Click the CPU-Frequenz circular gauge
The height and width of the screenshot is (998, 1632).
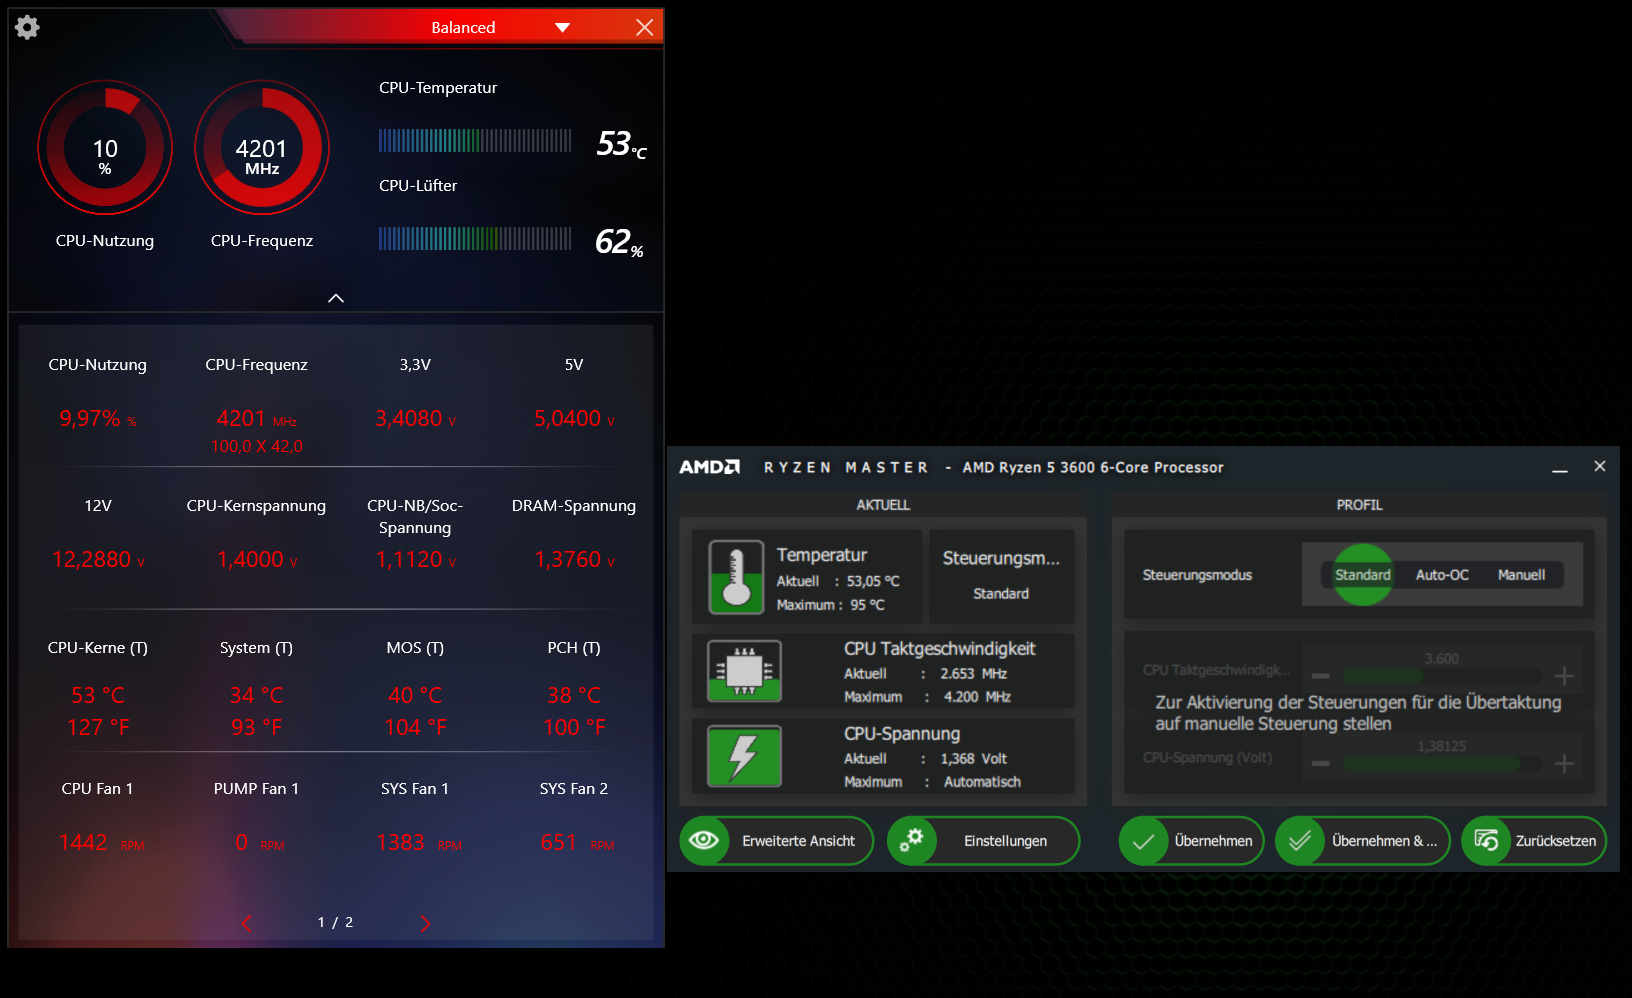pyautogui.click(x=262, y=148)
